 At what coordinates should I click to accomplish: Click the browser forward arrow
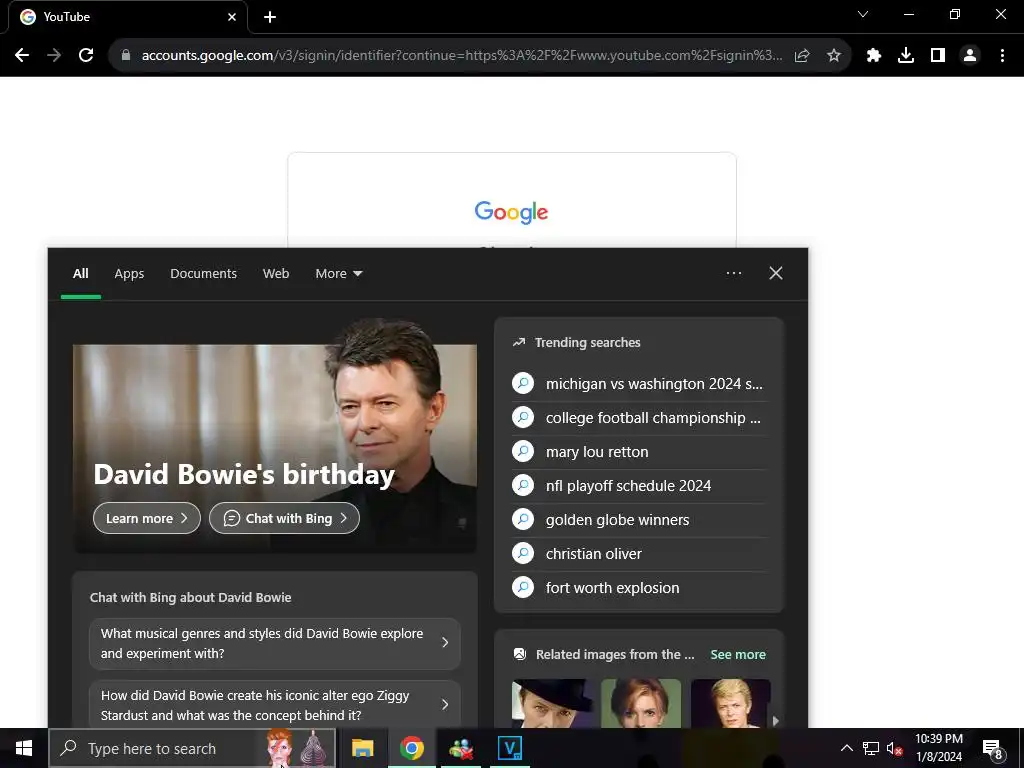[x=54, y=56]
